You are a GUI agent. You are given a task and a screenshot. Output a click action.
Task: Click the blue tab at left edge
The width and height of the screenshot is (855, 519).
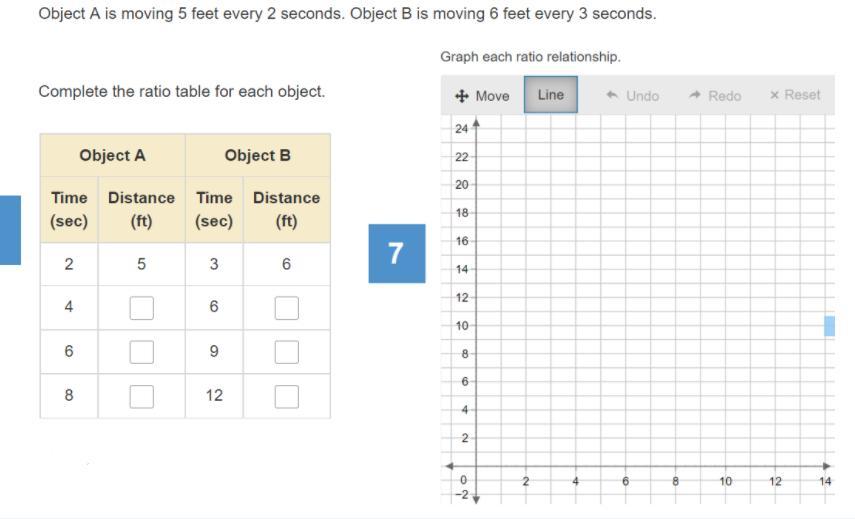point(10,230)
